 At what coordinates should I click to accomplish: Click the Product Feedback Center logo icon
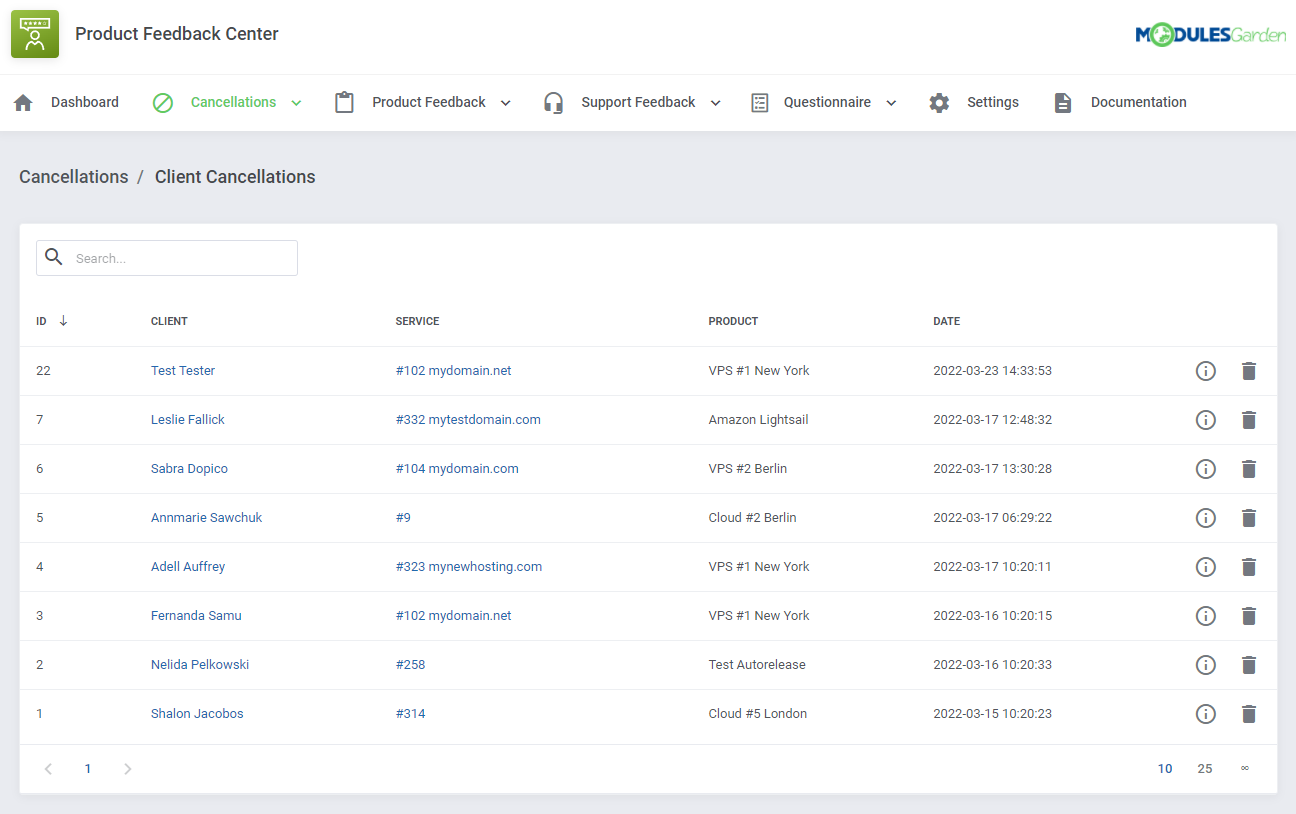35,33
